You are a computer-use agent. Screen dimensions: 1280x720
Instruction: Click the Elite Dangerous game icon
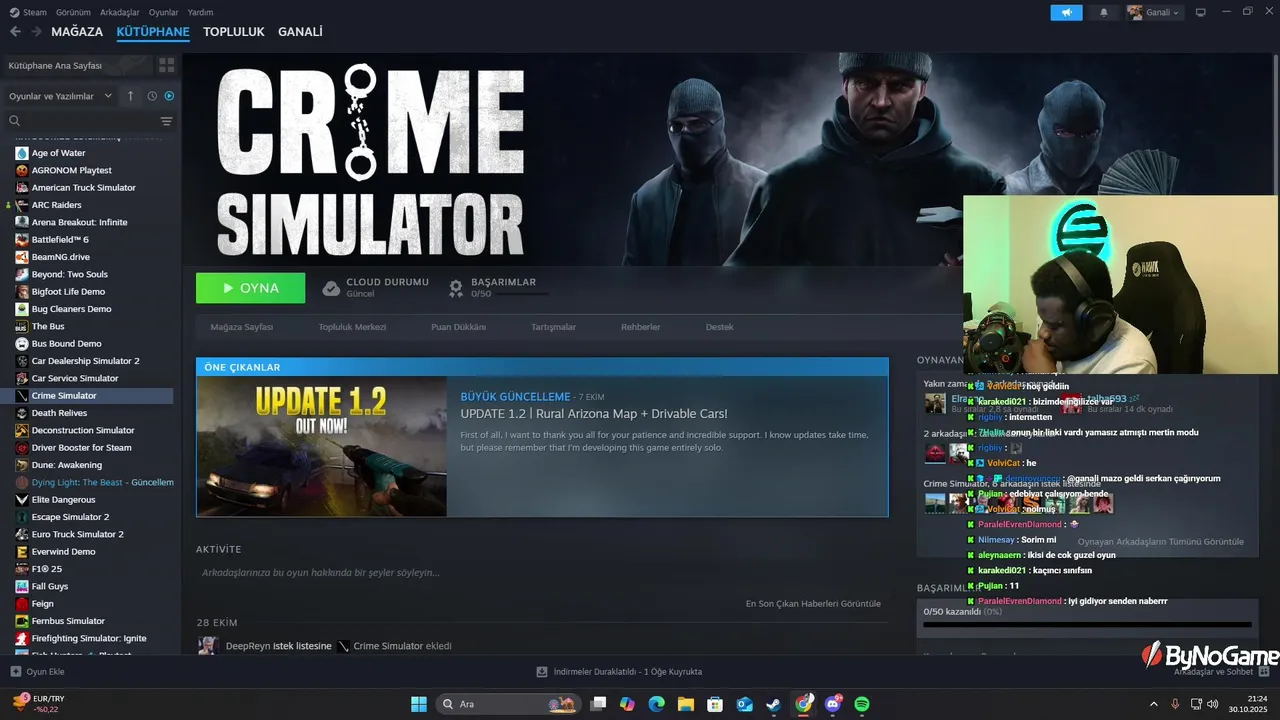[x=22, y=500]
